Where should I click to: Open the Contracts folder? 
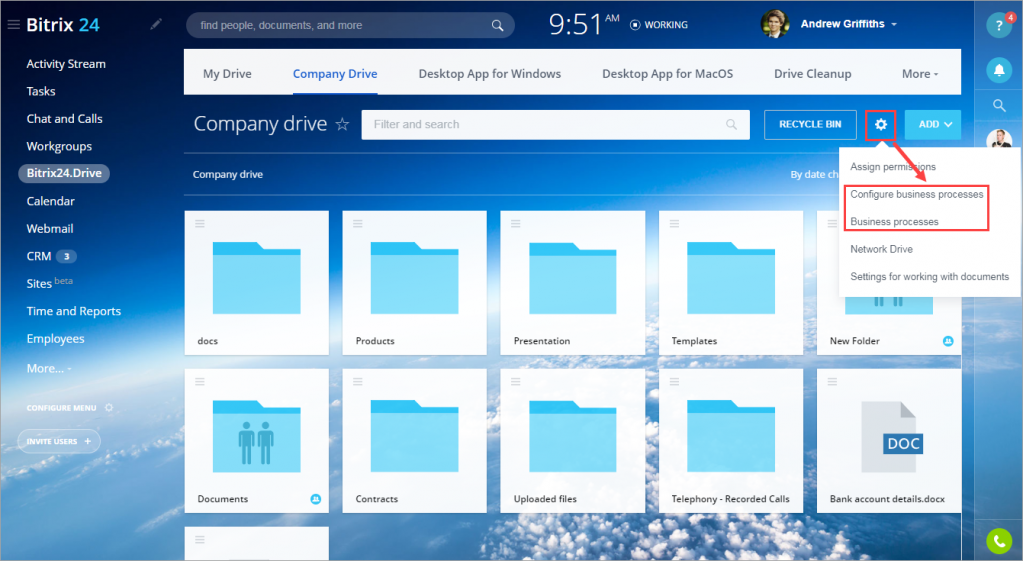[414, 441]
